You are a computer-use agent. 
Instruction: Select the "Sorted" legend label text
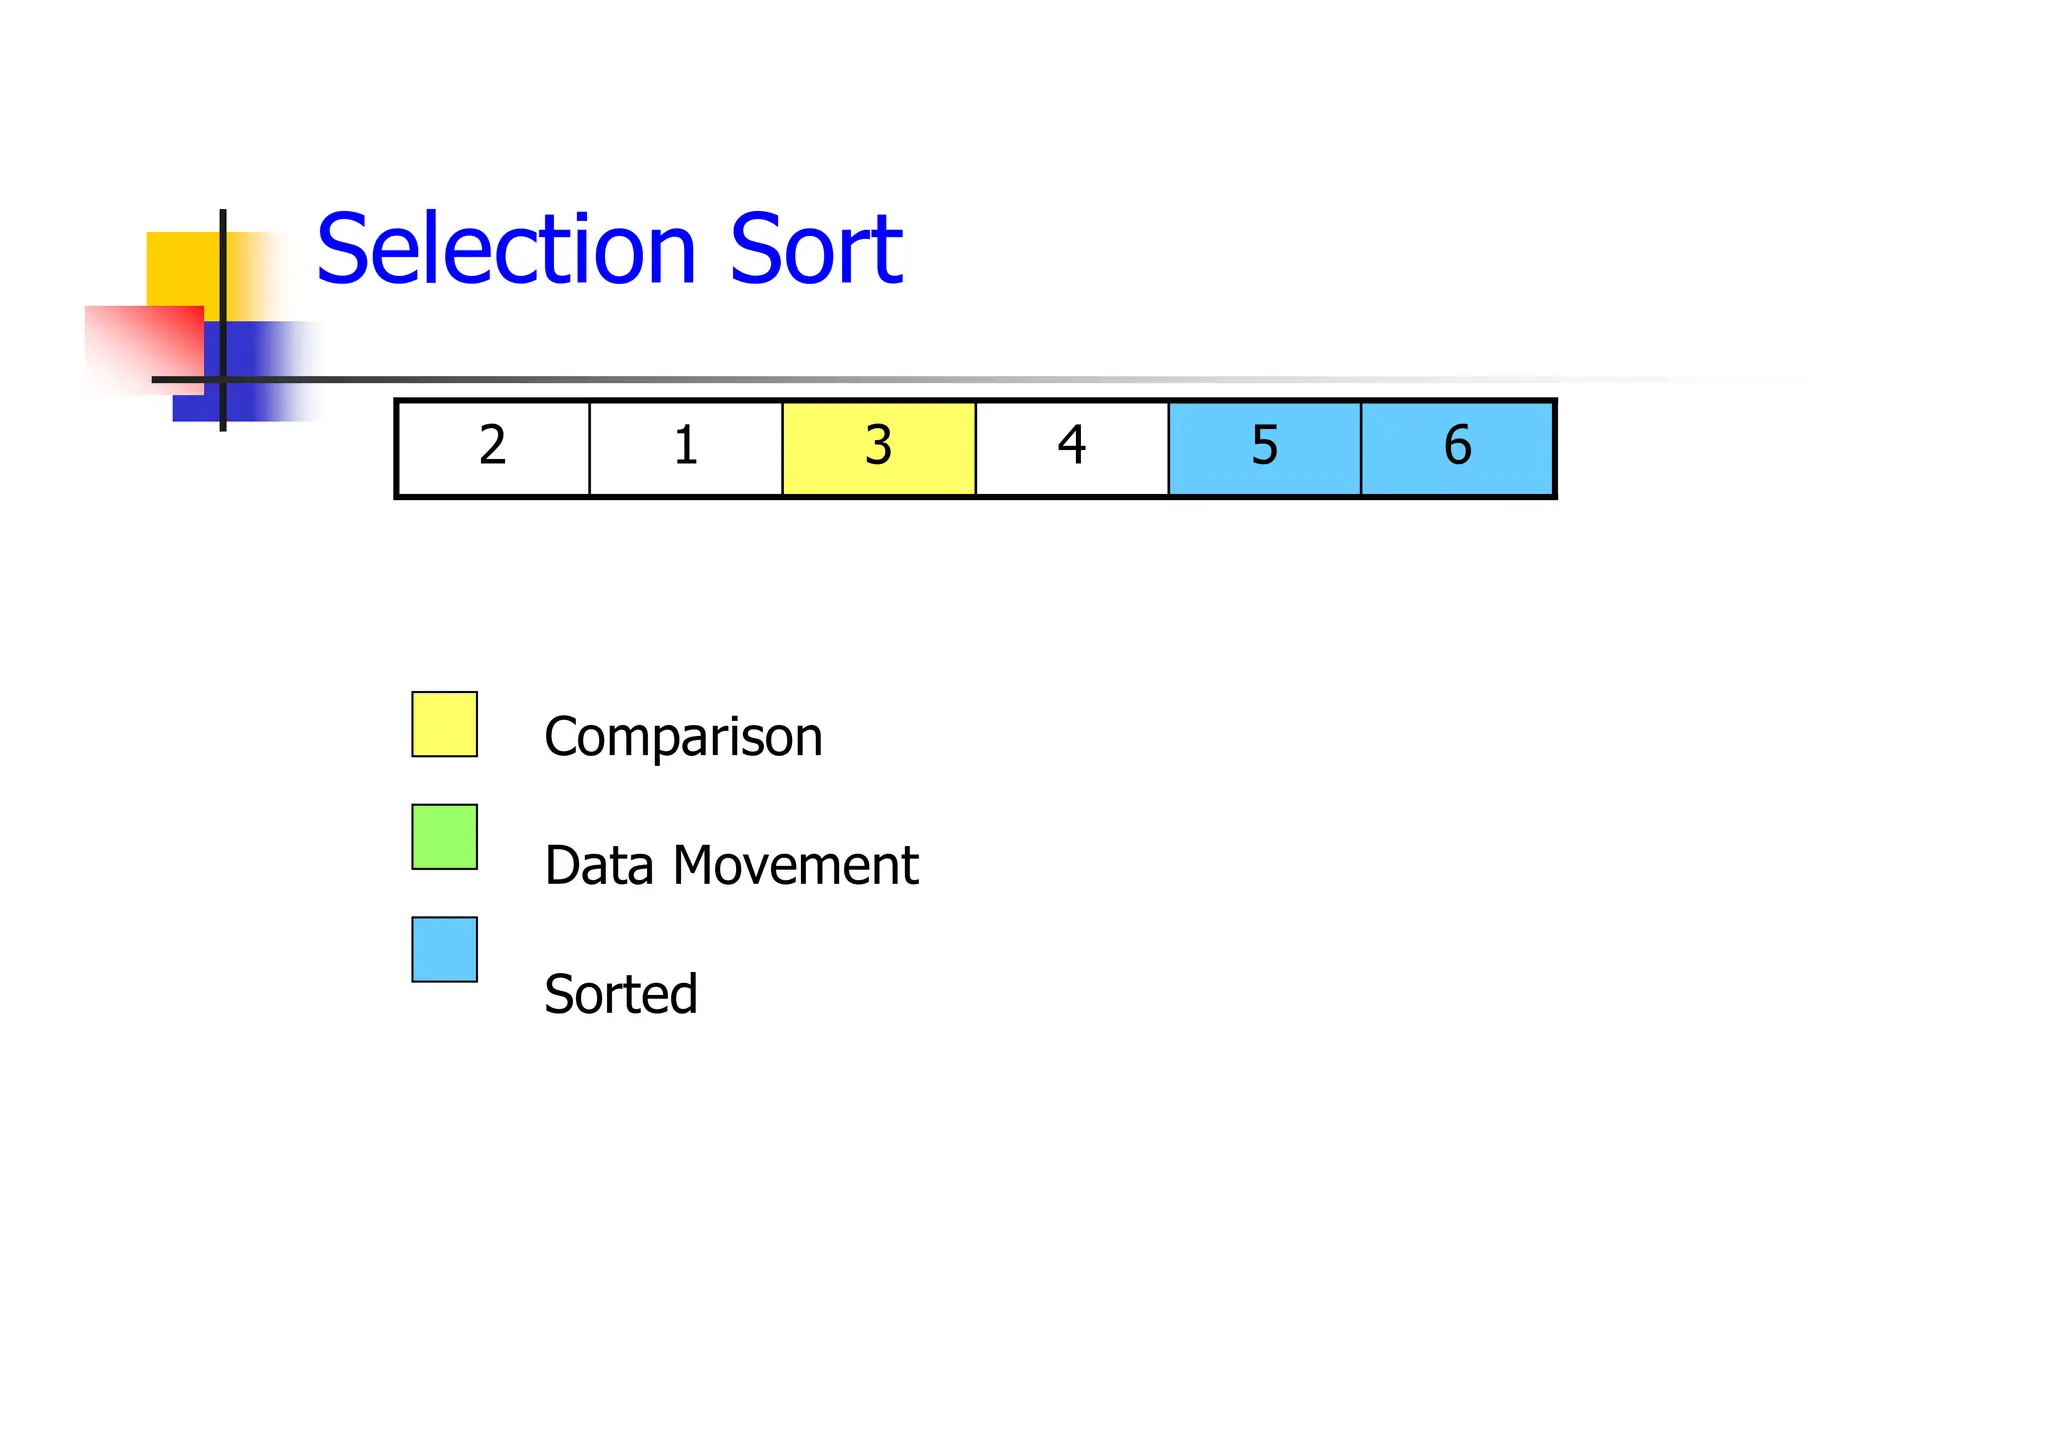[x=620, y=995]
